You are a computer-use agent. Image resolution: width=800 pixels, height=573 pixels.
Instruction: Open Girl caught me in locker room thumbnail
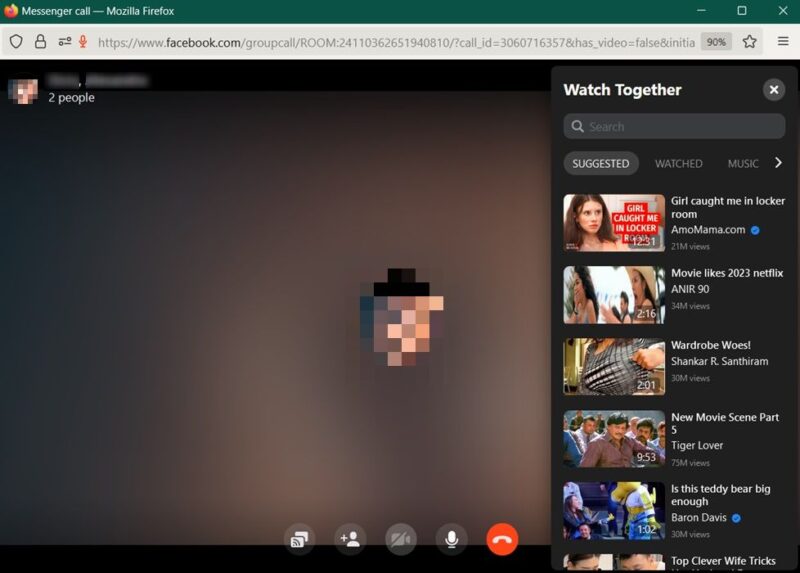click(614, 222)
